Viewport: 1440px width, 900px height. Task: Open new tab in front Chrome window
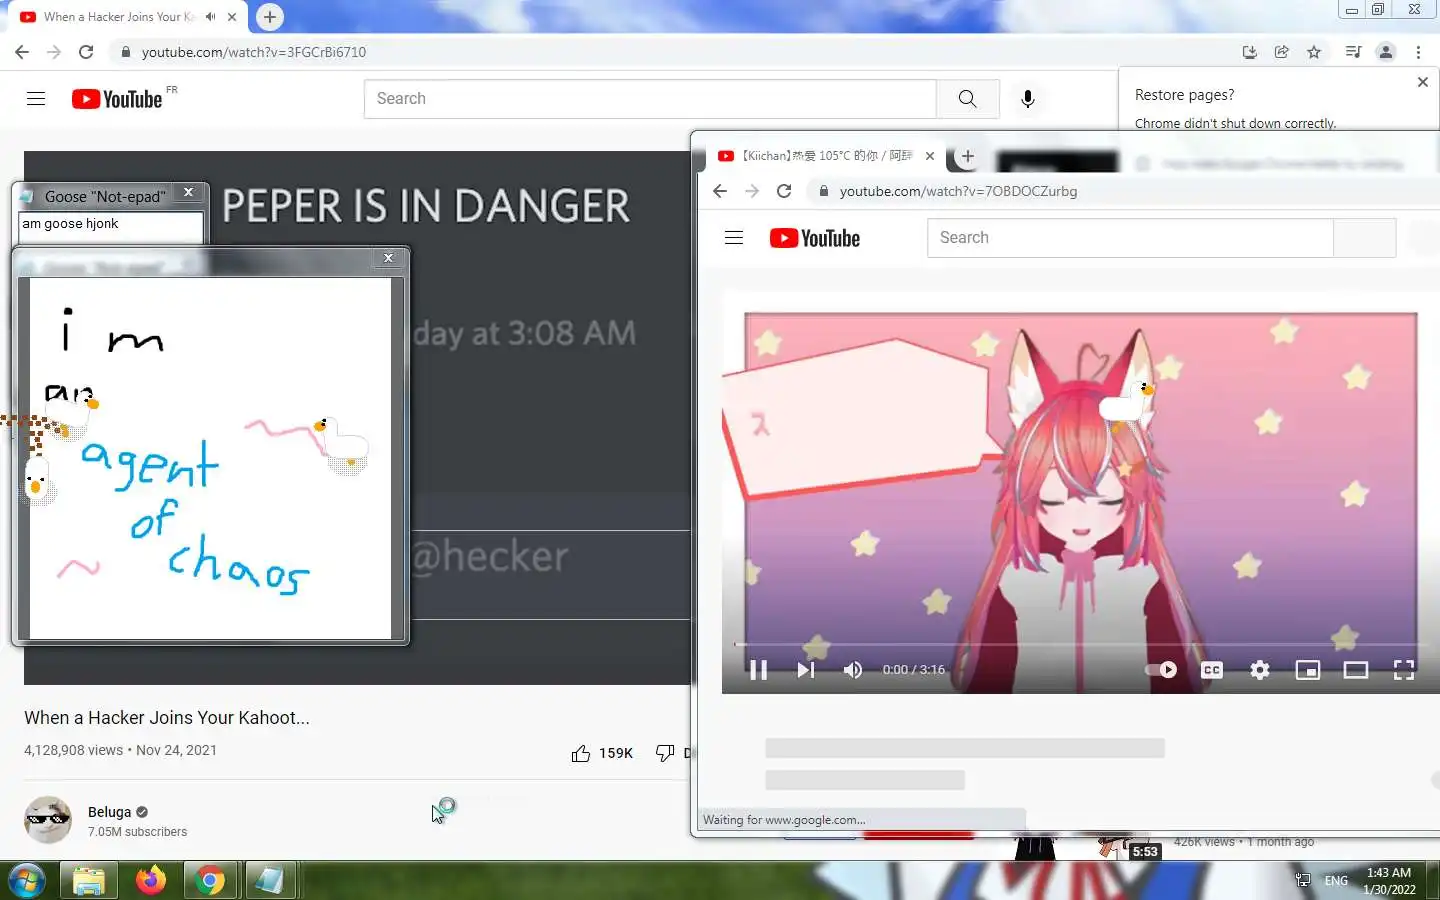(x=967, y=156)
